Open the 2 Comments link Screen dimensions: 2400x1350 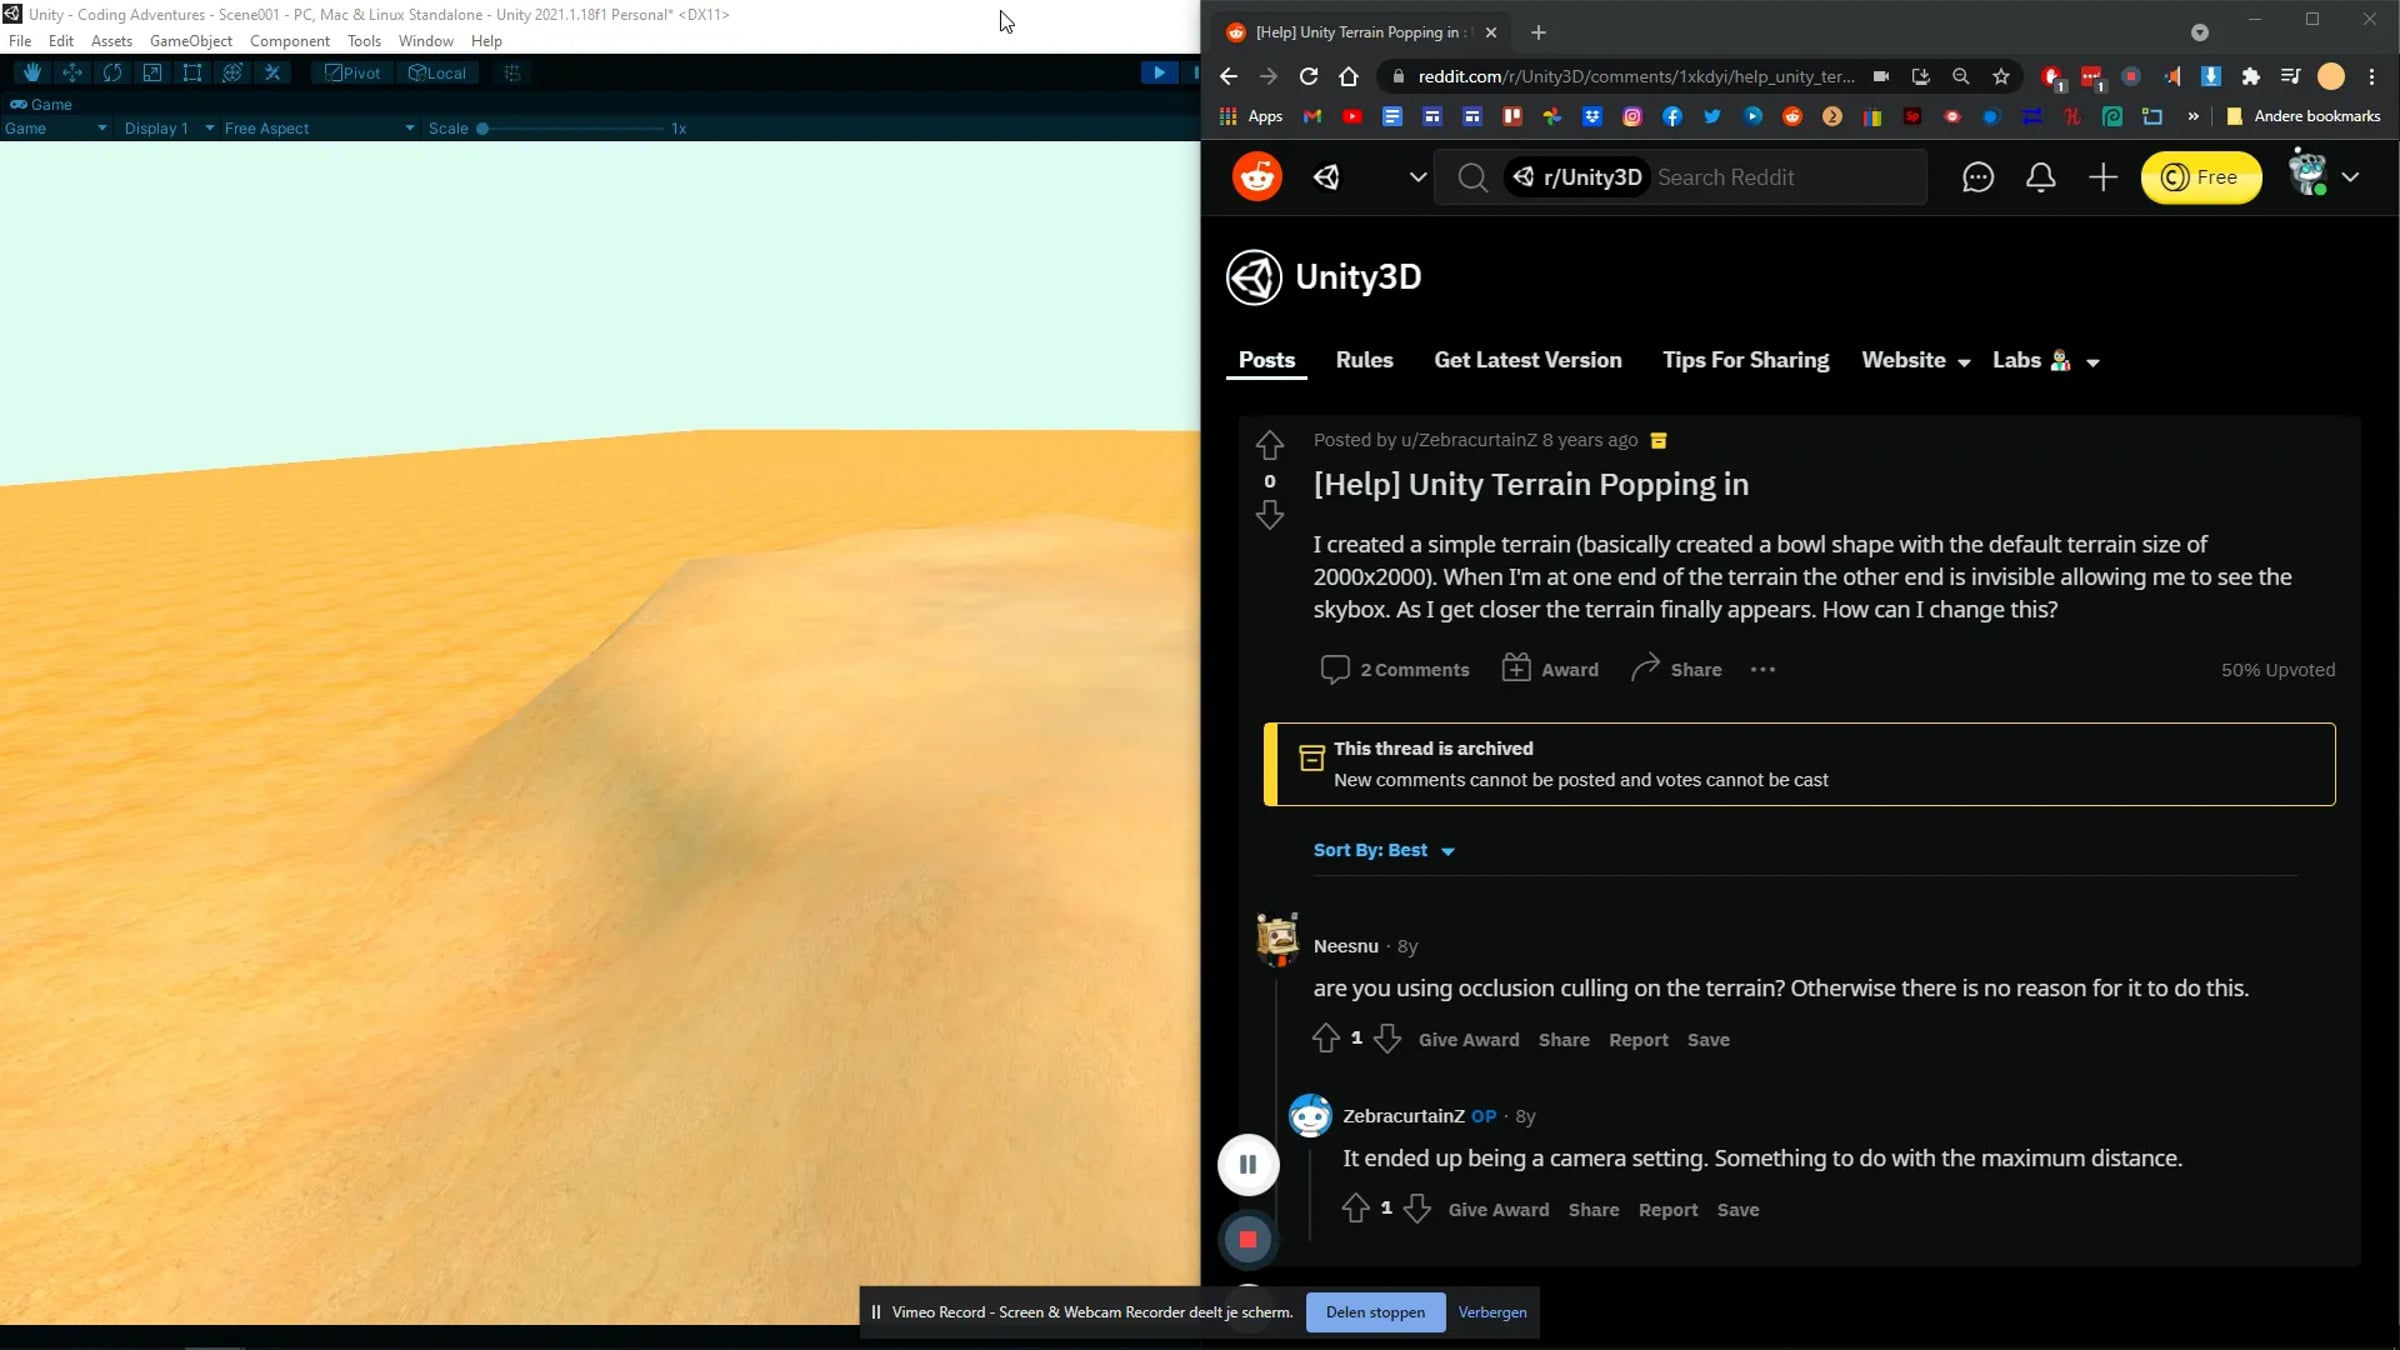(1394, 670)
